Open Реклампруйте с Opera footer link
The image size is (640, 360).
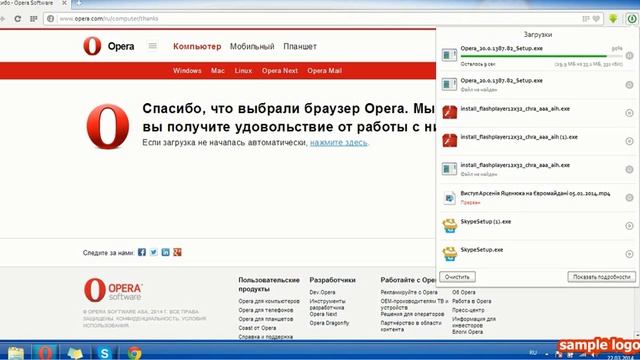tap(409, 292)
